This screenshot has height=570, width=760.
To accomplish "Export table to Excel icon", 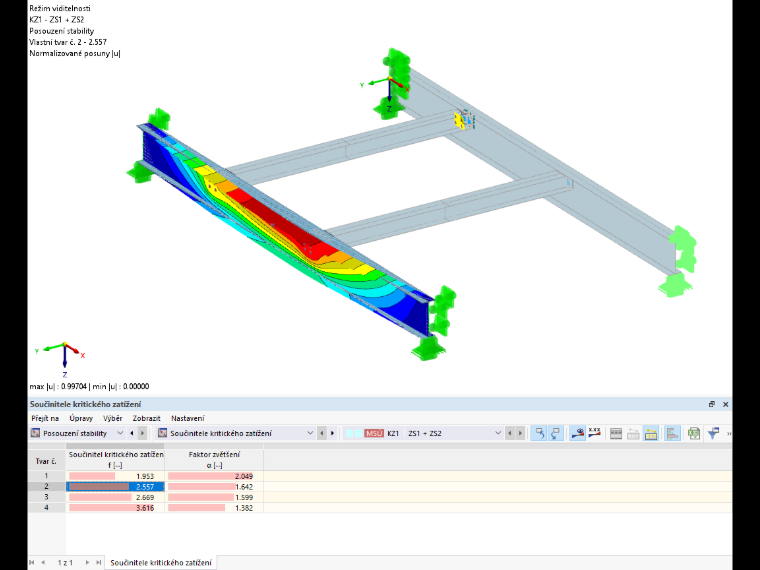I will 694,433.
